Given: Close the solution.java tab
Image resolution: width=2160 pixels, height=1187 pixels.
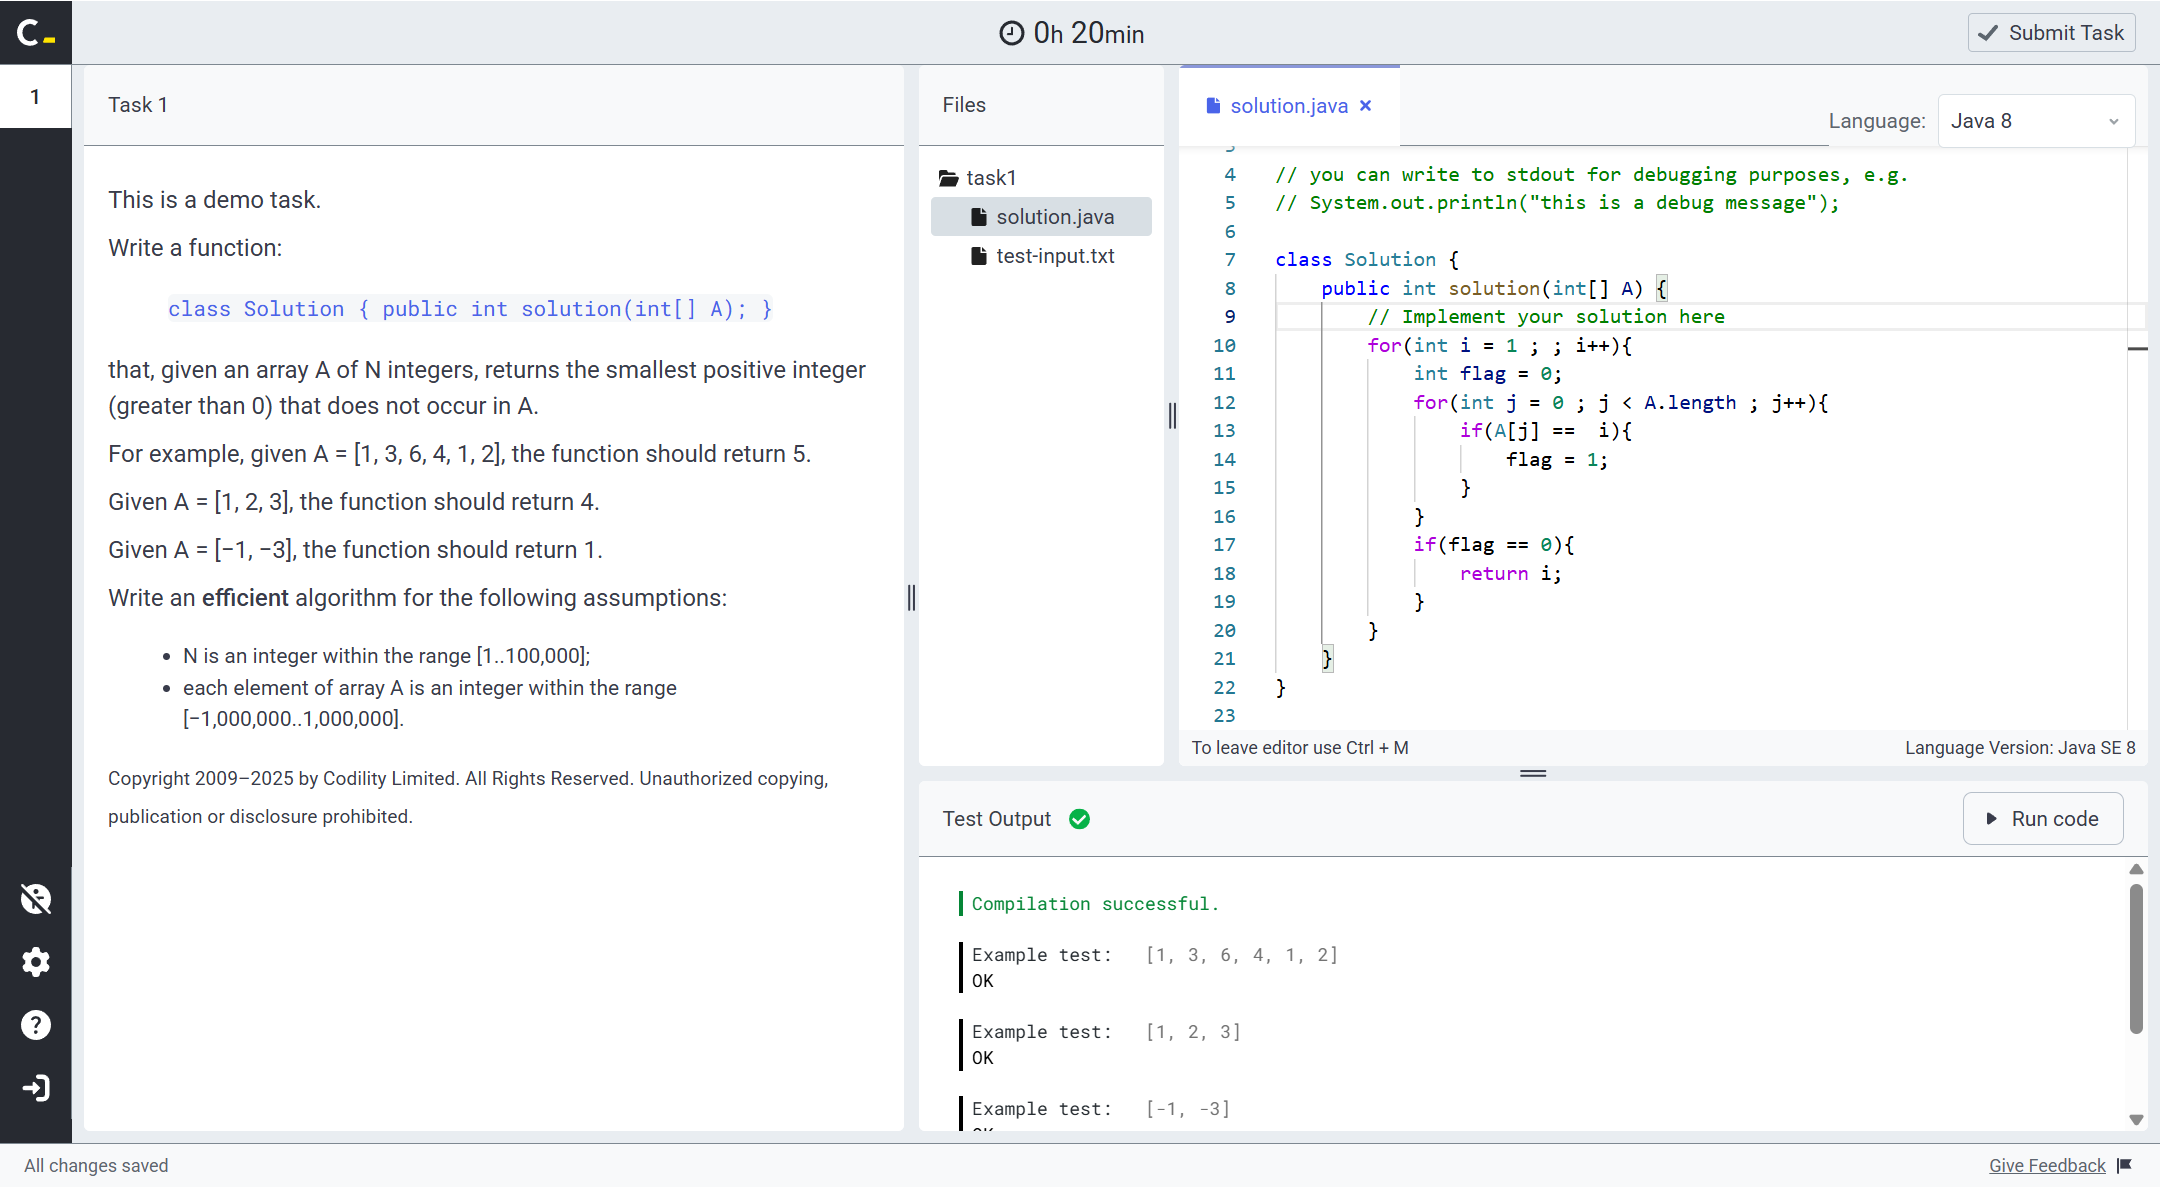Looking at the screenshot, I should point(1366,106).
